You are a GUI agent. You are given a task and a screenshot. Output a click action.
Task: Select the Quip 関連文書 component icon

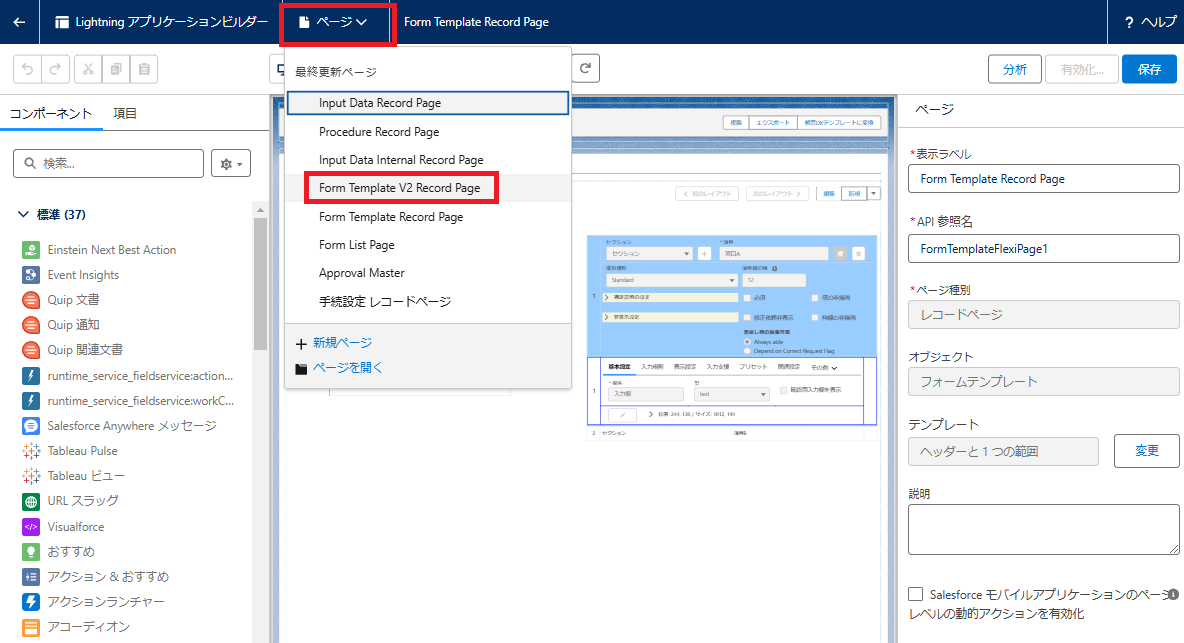31,349
